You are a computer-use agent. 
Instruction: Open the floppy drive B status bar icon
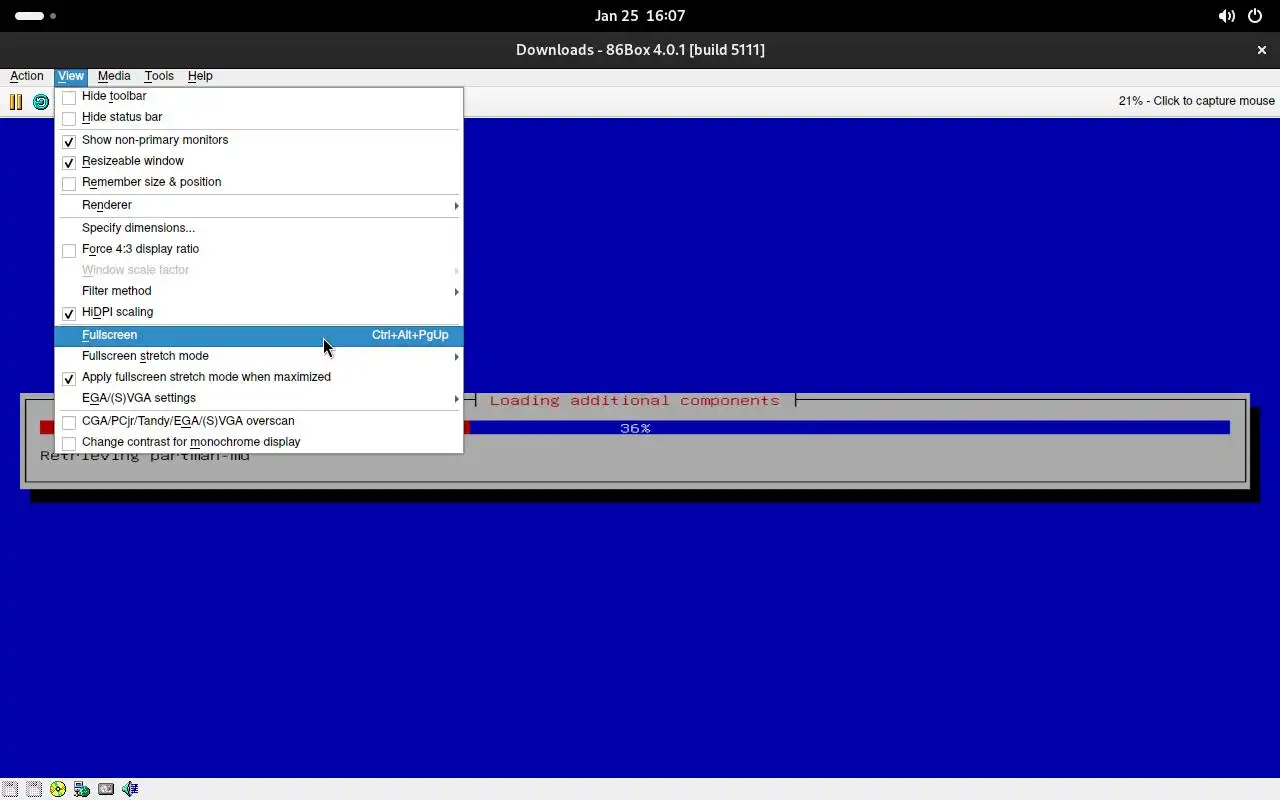tap(34, 789)
